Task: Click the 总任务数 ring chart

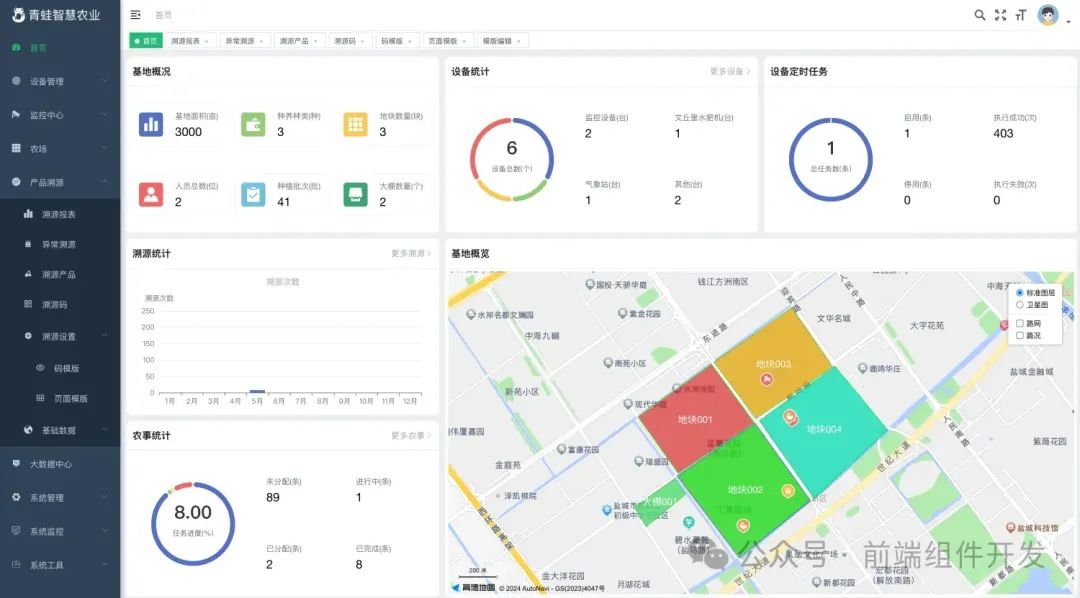Action: click(831, 159)
